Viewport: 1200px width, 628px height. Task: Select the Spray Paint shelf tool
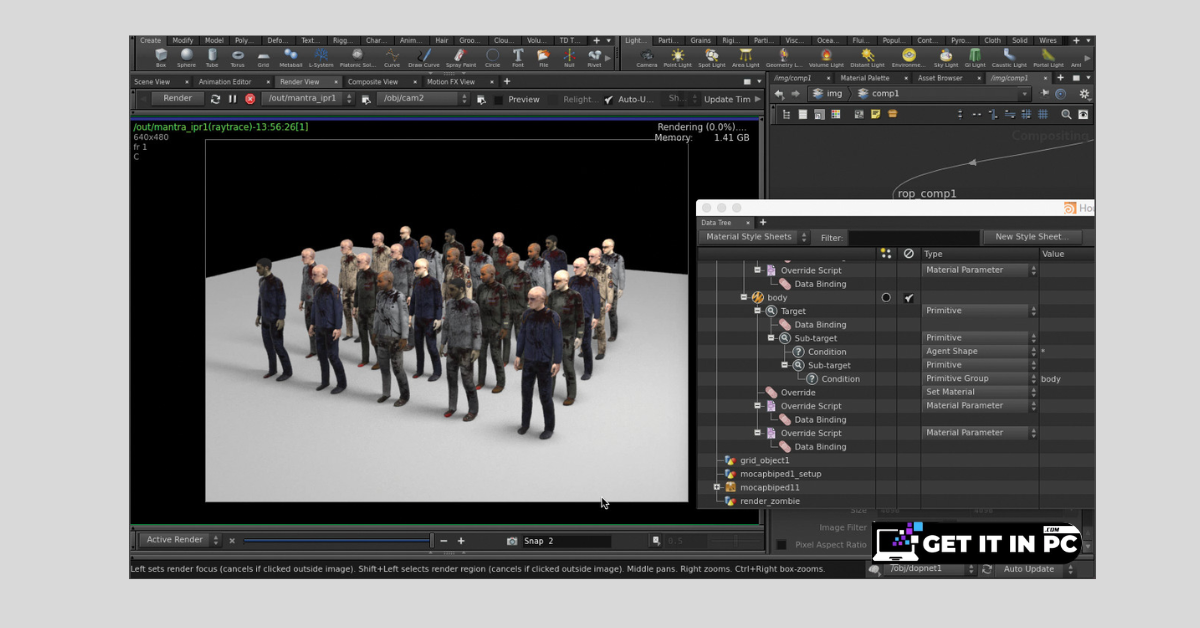point(459,57)
